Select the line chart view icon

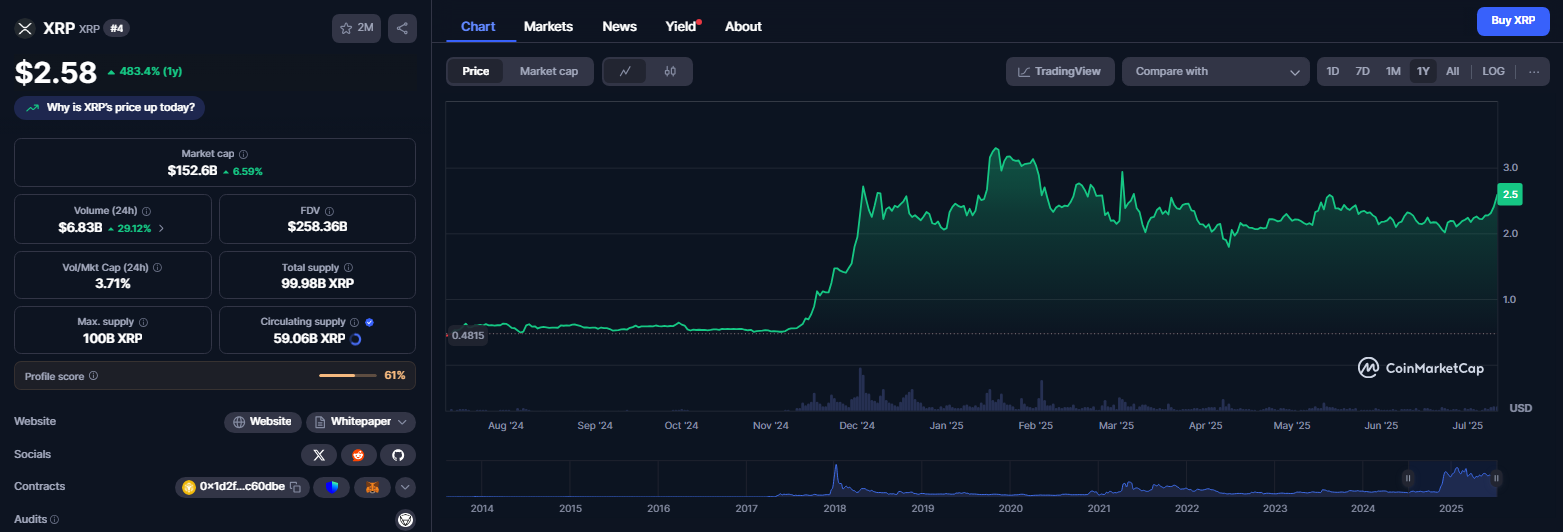(x=626, y=72)
